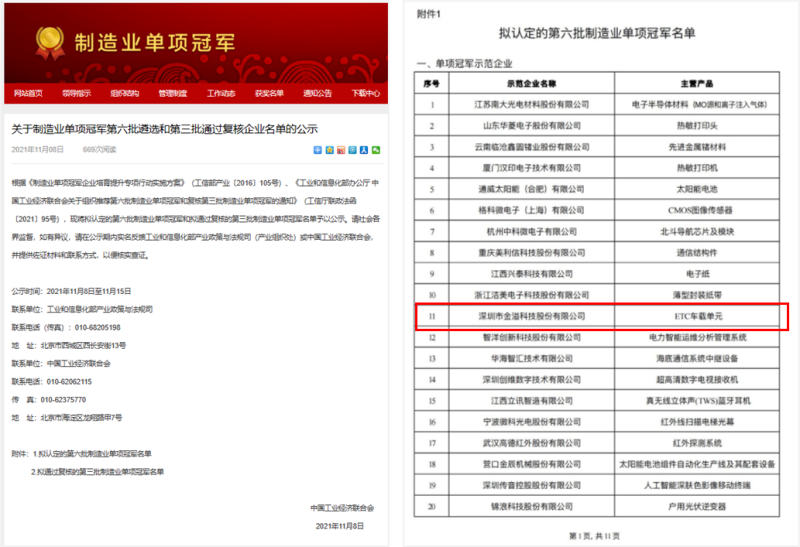Select the product cell 红外探测系统
The width and height of the screenshot is (800, 547).
pyautogui.click(x=697, y=443)
